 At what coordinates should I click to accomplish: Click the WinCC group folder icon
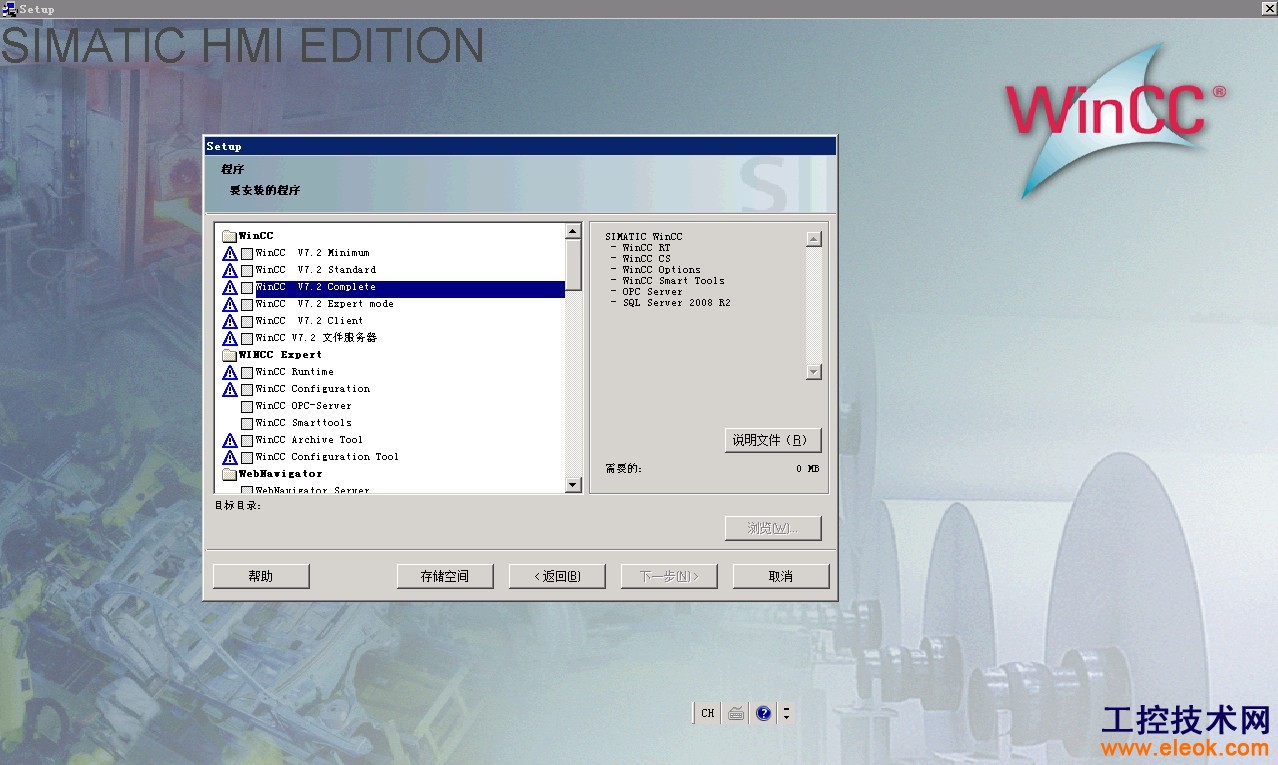click(229, 236)
